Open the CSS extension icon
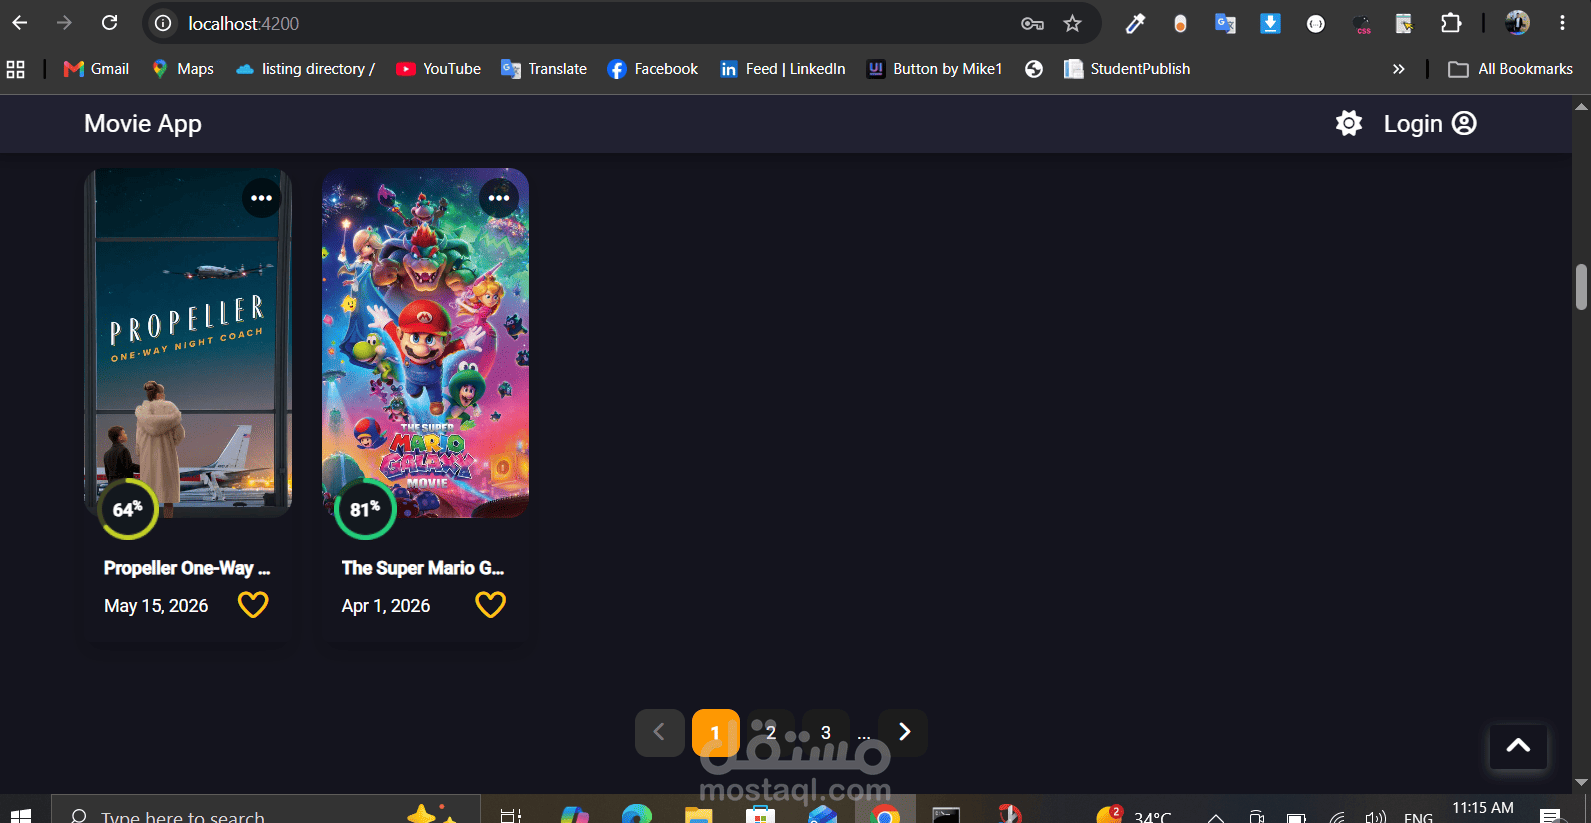The width and height of the screenshot is (1591, 823). [x=1362, y=23]
